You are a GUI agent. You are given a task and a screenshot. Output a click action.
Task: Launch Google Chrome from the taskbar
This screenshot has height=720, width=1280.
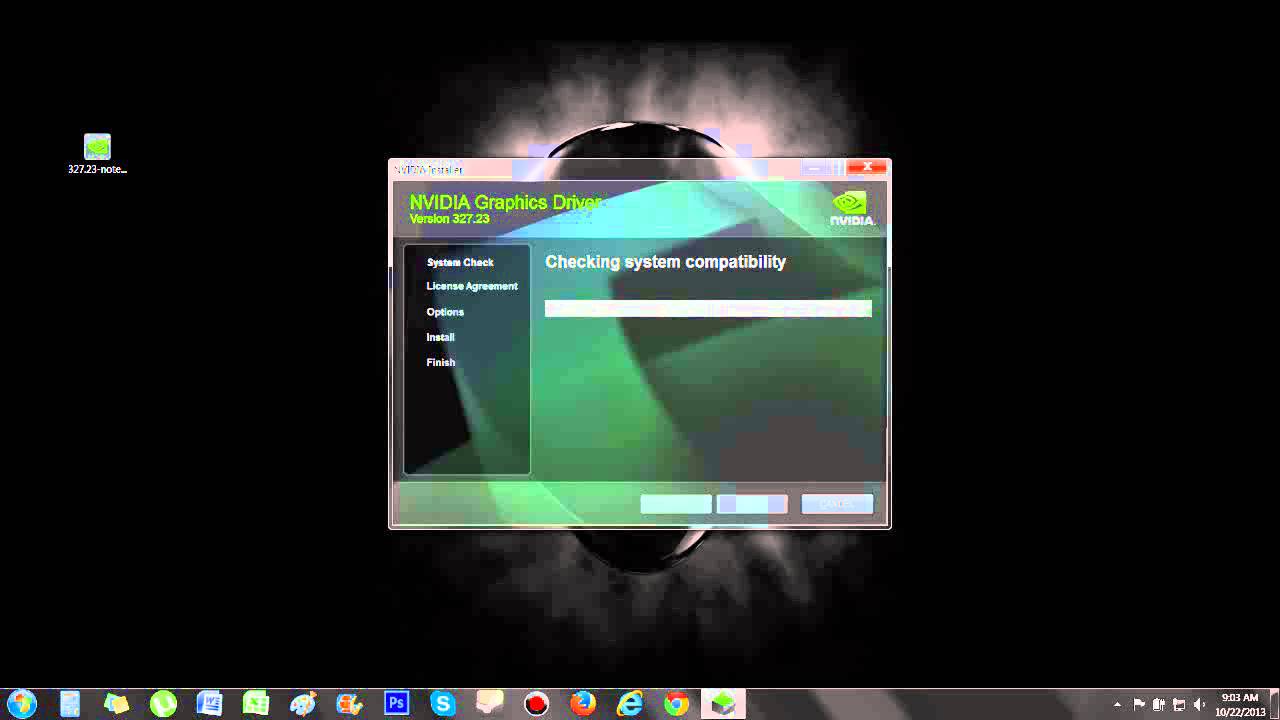click(677, 704)
